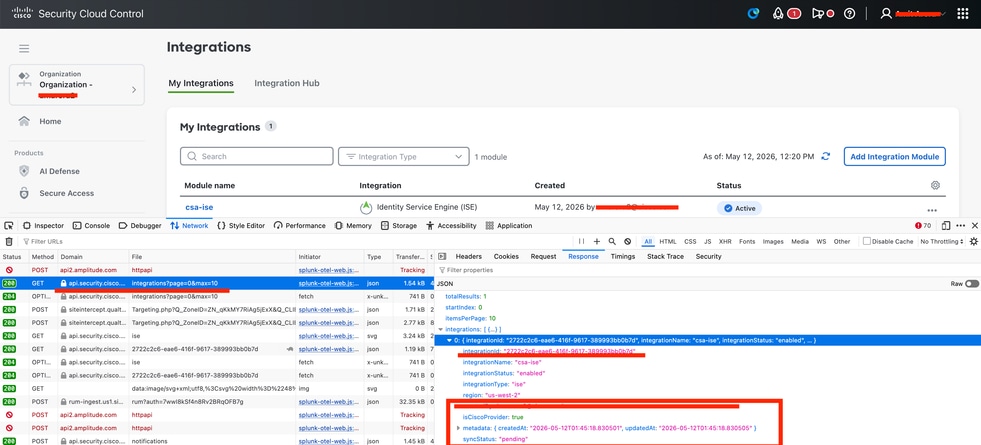Image resolution: width=981 pixels, height=445 pixels.
Task: Filter requests by JS
Action: click(x=707, y=241)
